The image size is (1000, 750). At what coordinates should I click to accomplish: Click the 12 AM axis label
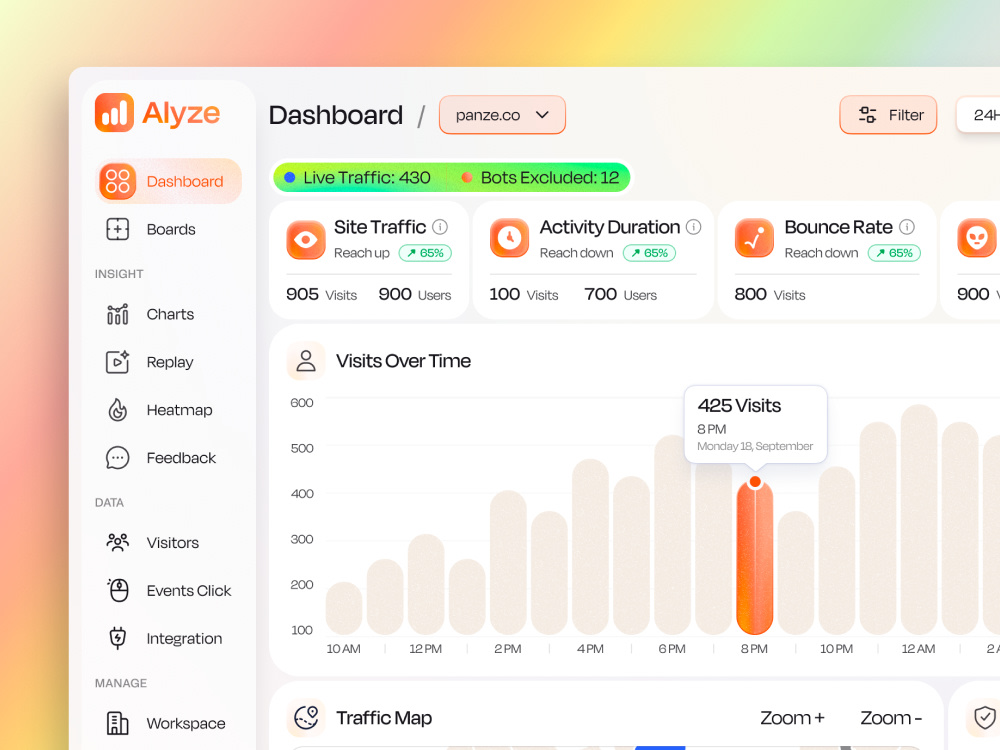click(918, 649)
